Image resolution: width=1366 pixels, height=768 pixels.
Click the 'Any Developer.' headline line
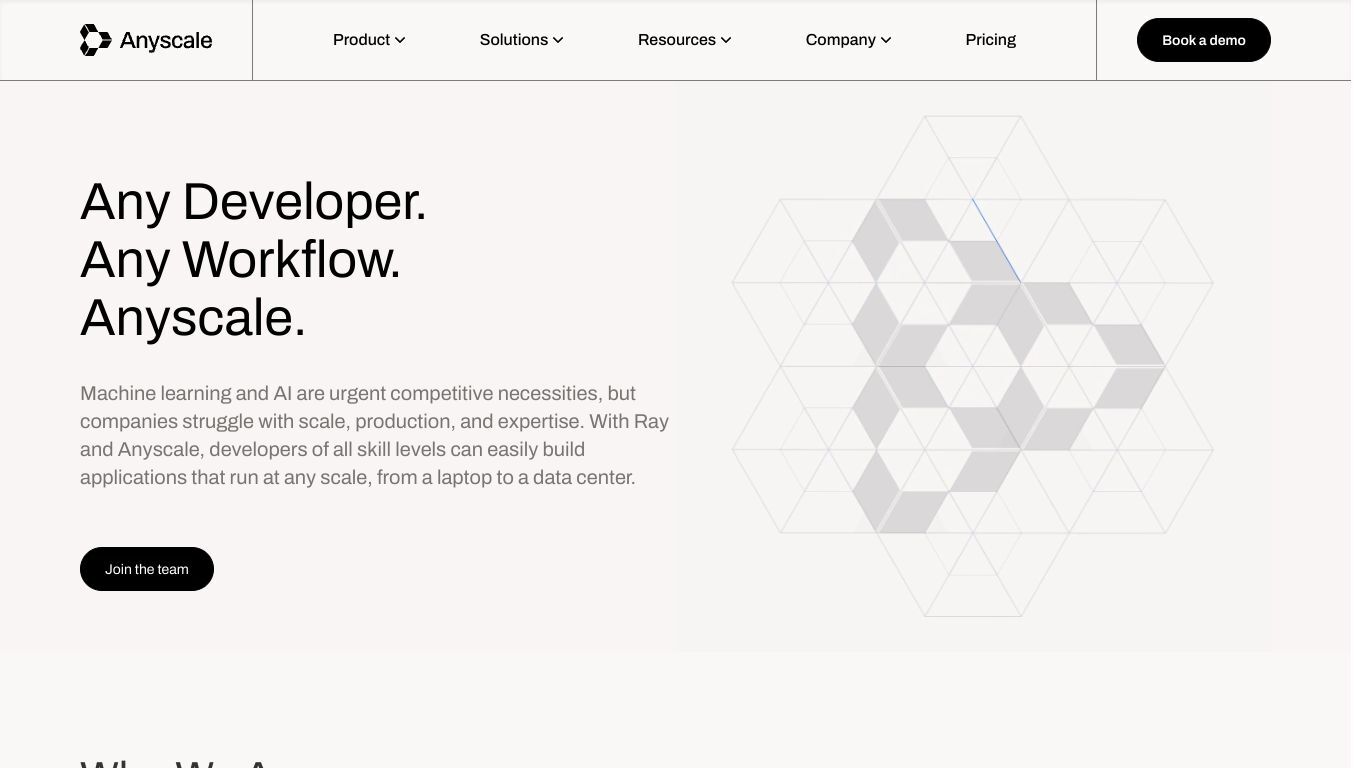click(x=253, y=202)
